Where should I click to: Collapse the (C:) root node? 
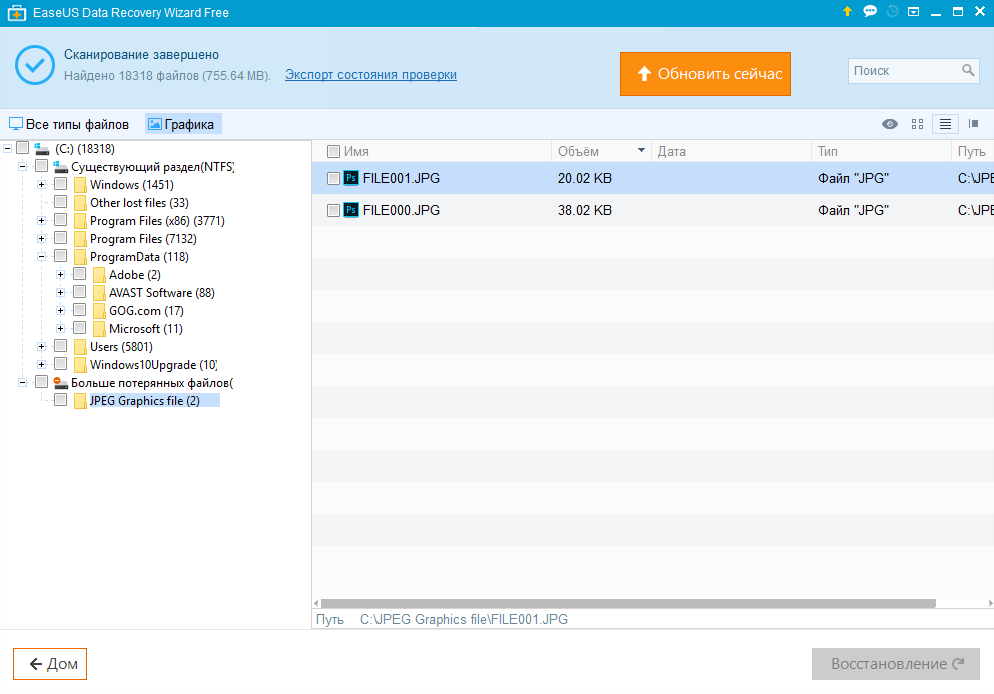coord(8,148)
